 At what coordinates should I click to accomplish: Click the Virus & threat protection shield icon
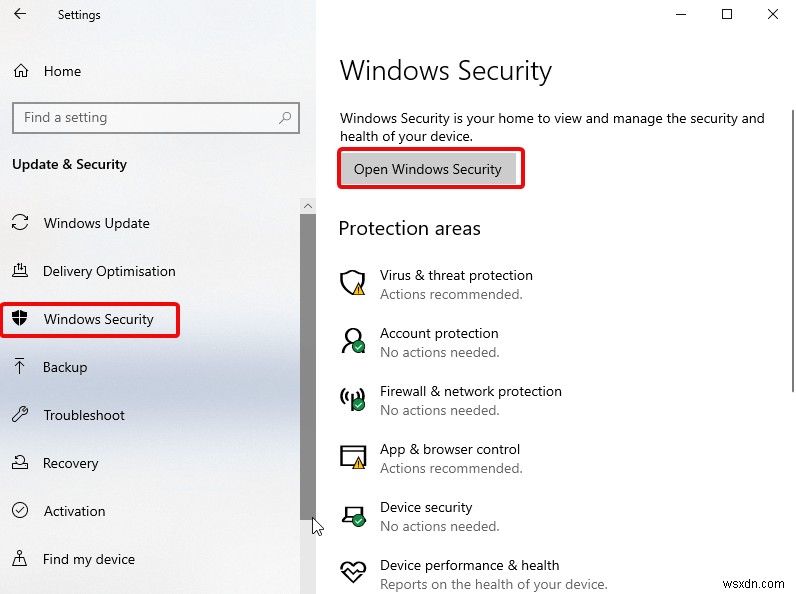[353, 284]
